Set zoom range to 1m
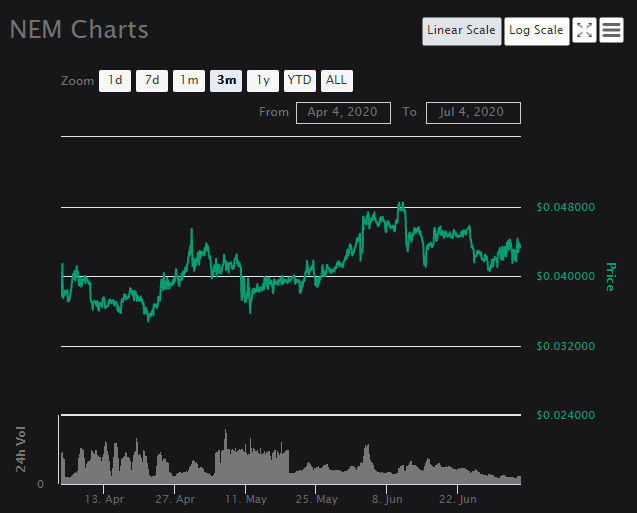This screenshot has height=513, width=637. click(x=189, y=81)
